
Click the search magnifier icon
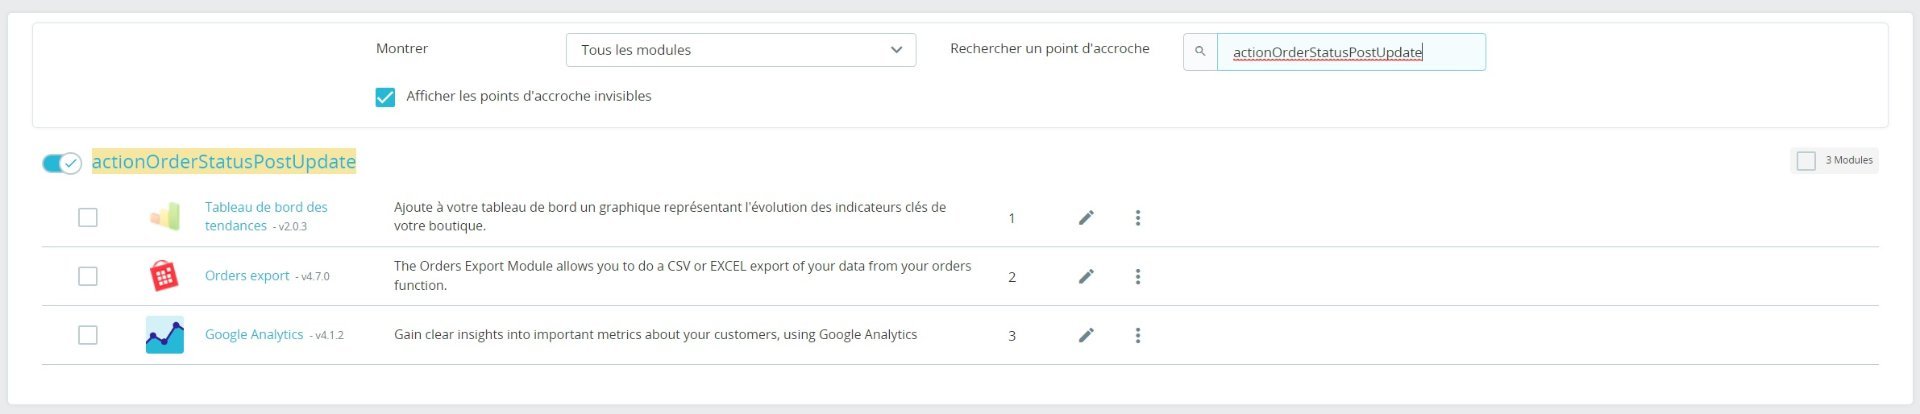pyautogui.click(x=1200, y=52)
